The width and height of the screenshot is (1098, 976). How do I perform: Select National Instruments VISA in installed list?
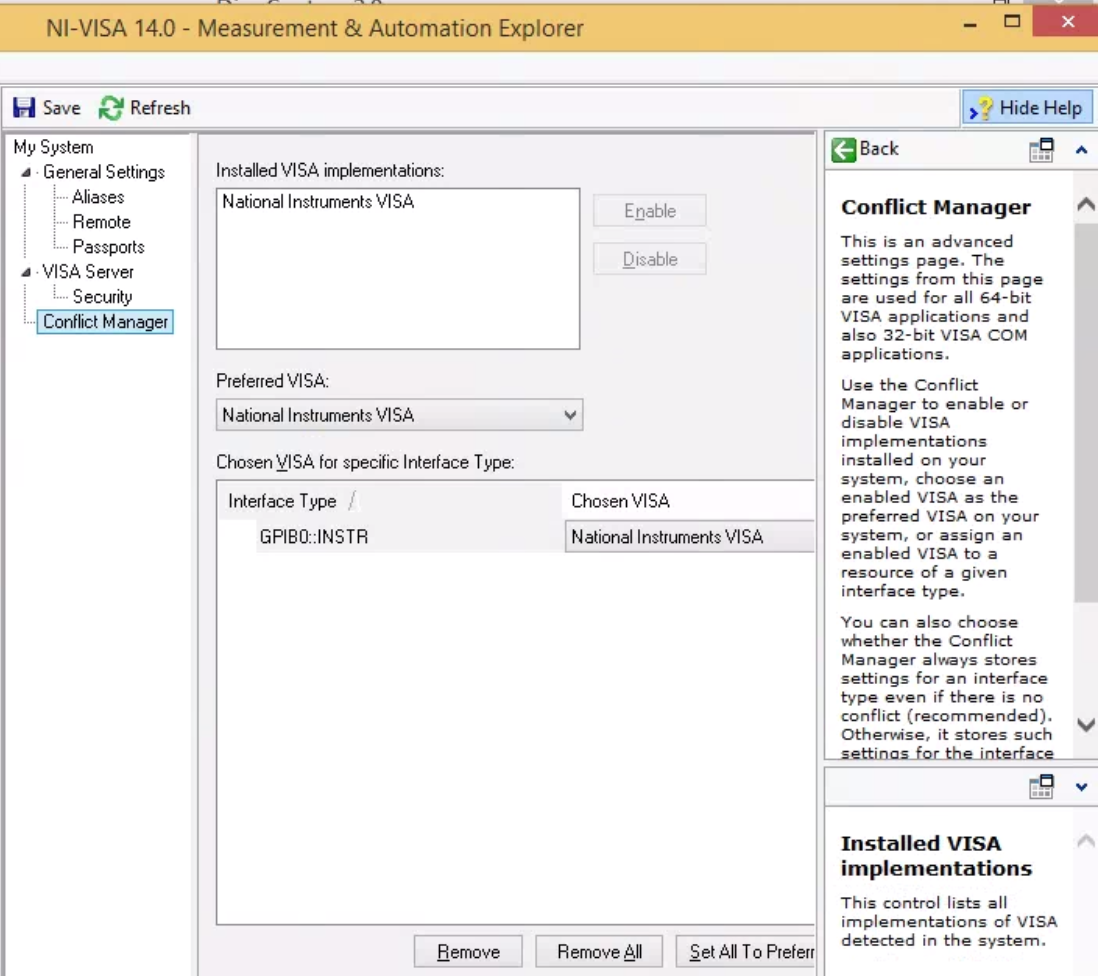[x=319, y=202]
